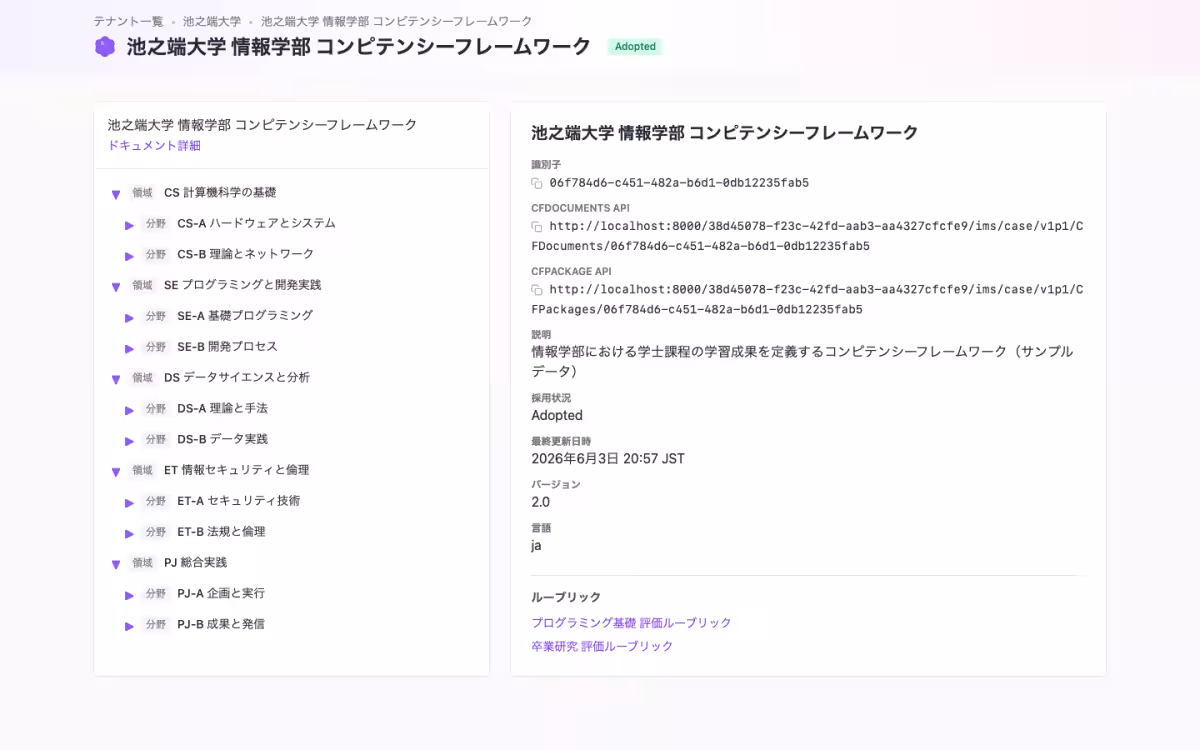Image resolution: width=1200 pixels, height=750 pixels.
Task: Select DS データサイエンスと分析 row text
Action: 237,378
